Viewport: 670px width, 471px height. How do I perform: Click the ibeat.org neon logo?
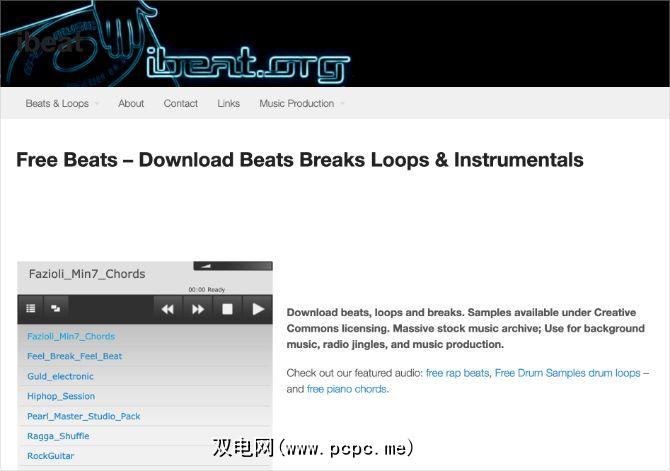(x=248, y=64)
